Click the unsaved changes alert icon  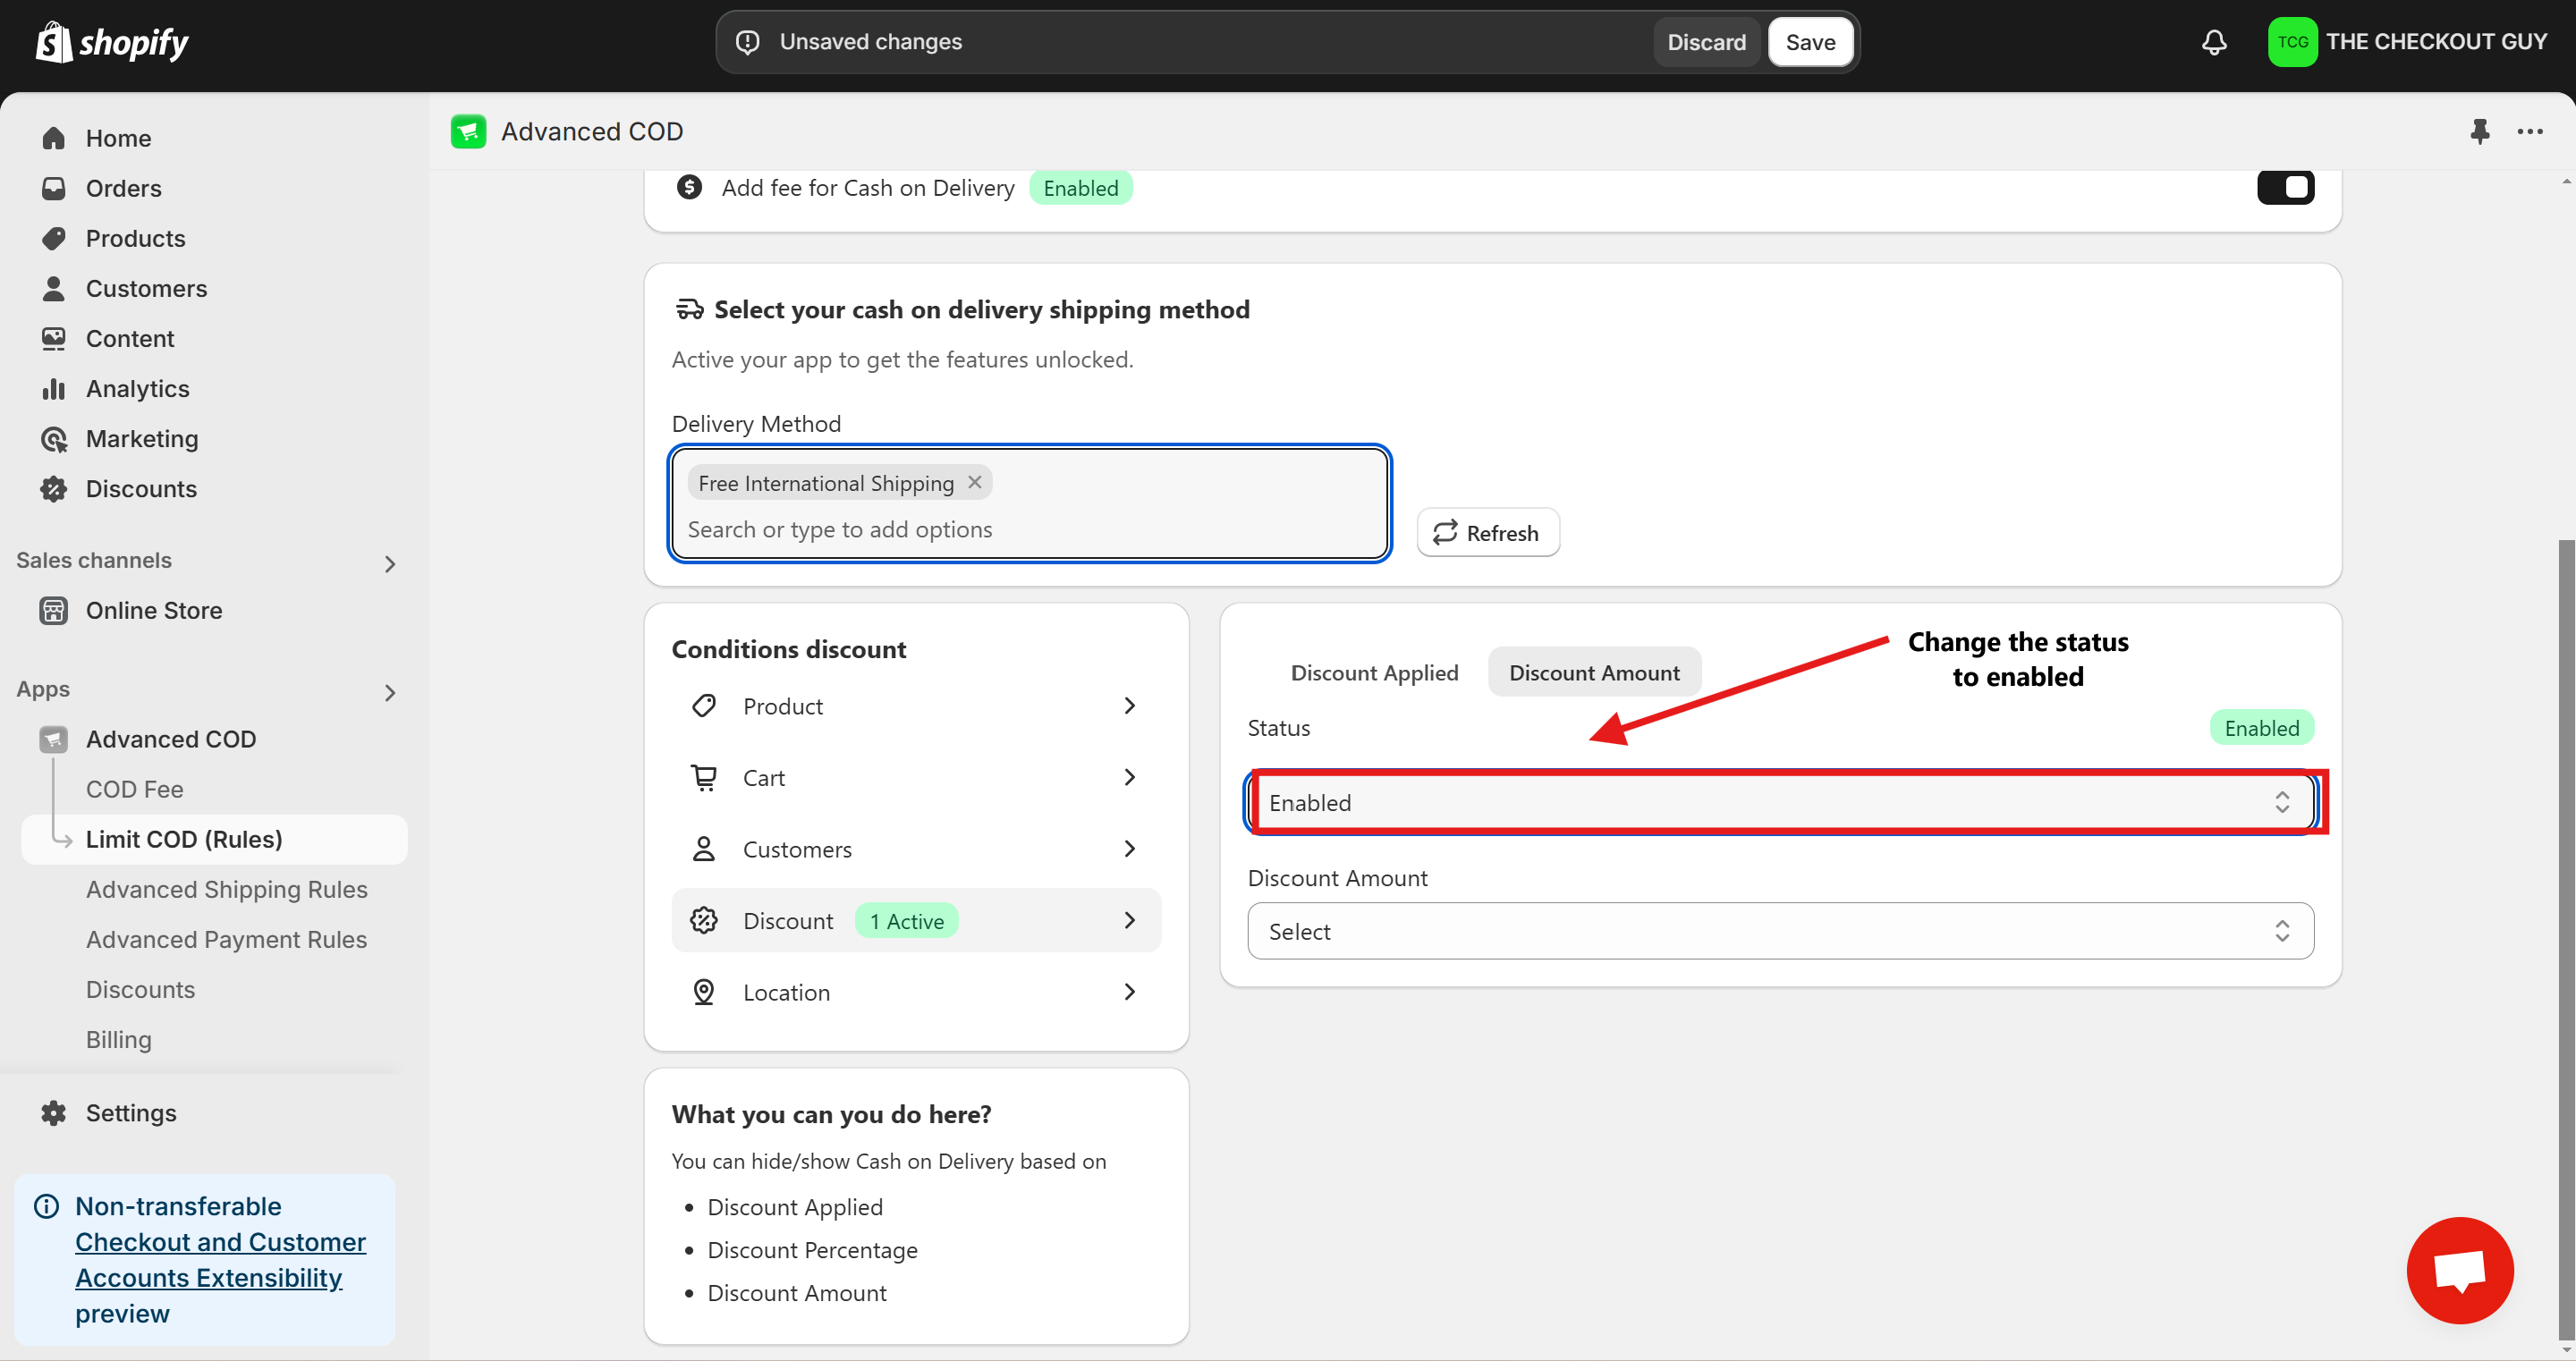747,42
